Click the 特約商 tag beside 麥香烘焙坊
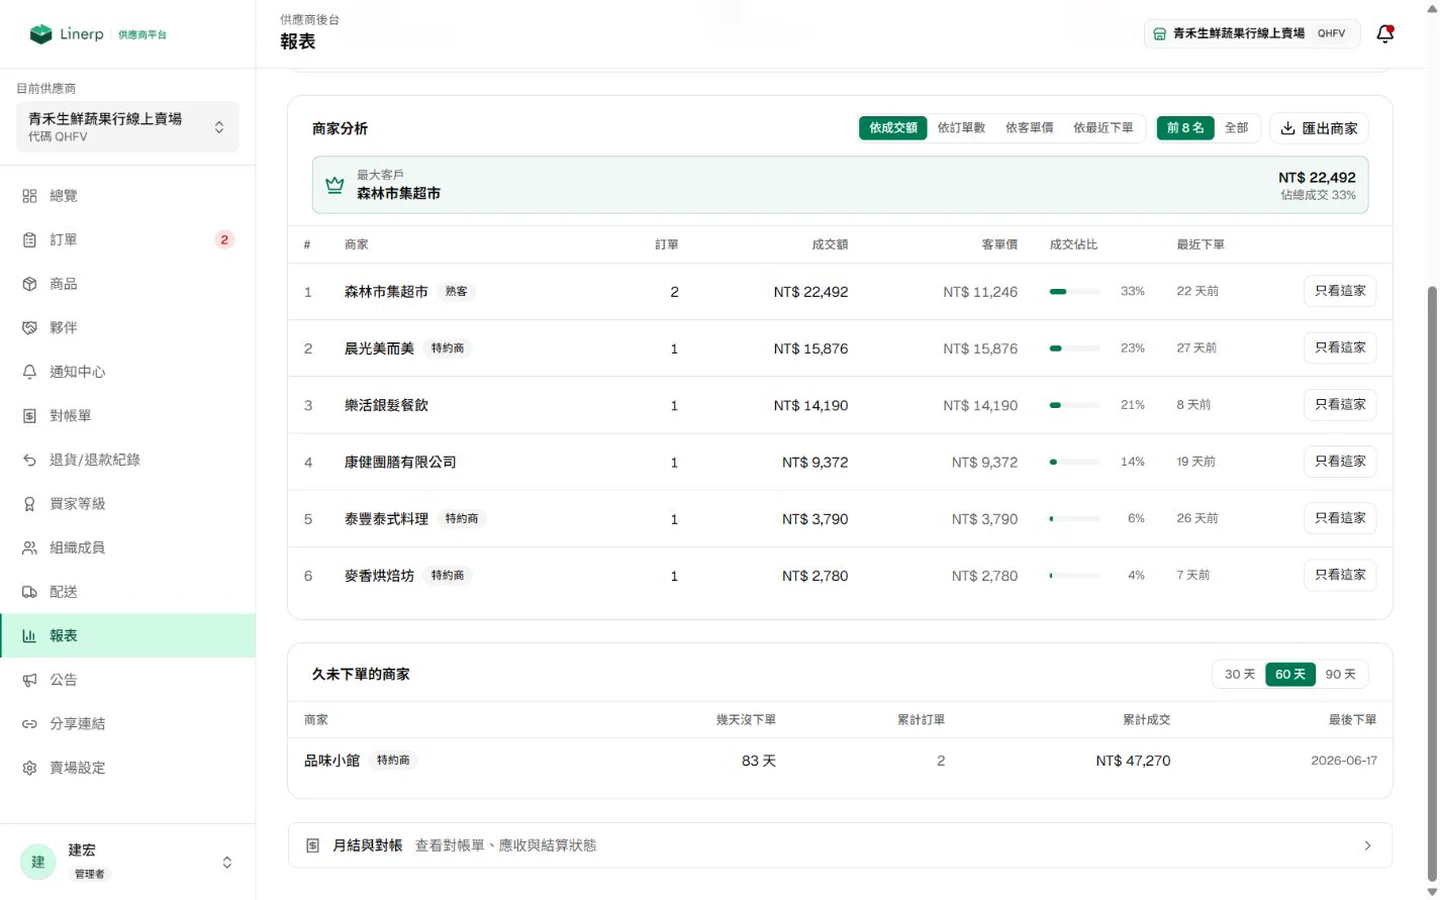Screen dimensions: 1440x900 pyautogui.click(x=447, y=576)
